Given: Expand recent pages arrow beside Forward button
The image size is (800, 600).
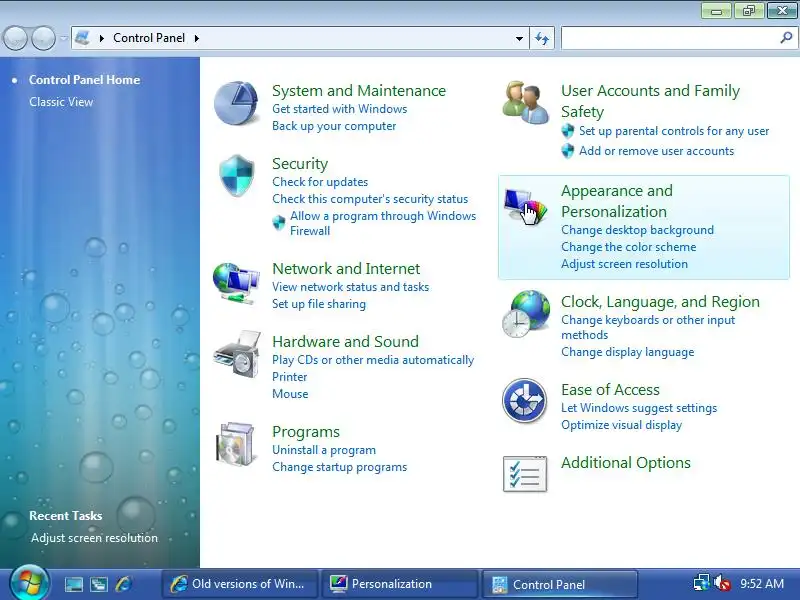Looking at the screenshot, I should [63, 38].
